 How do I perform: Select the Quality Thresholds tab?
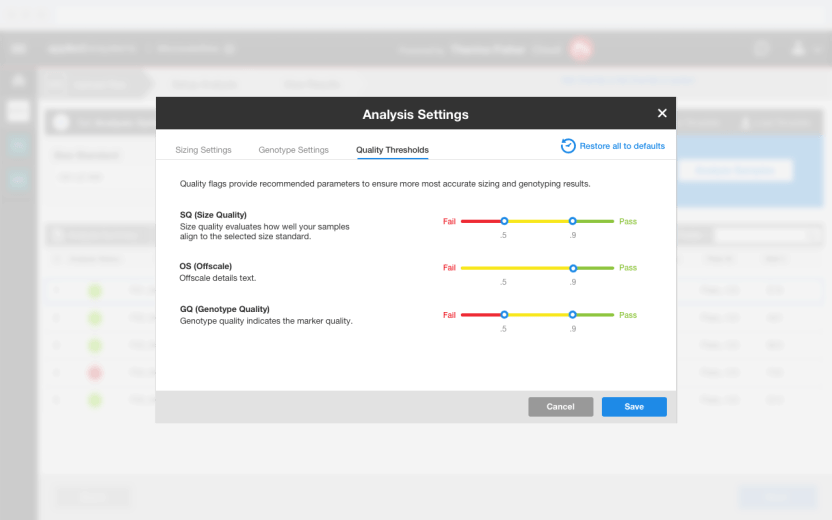pyautogui.click(x=392, y=150)
